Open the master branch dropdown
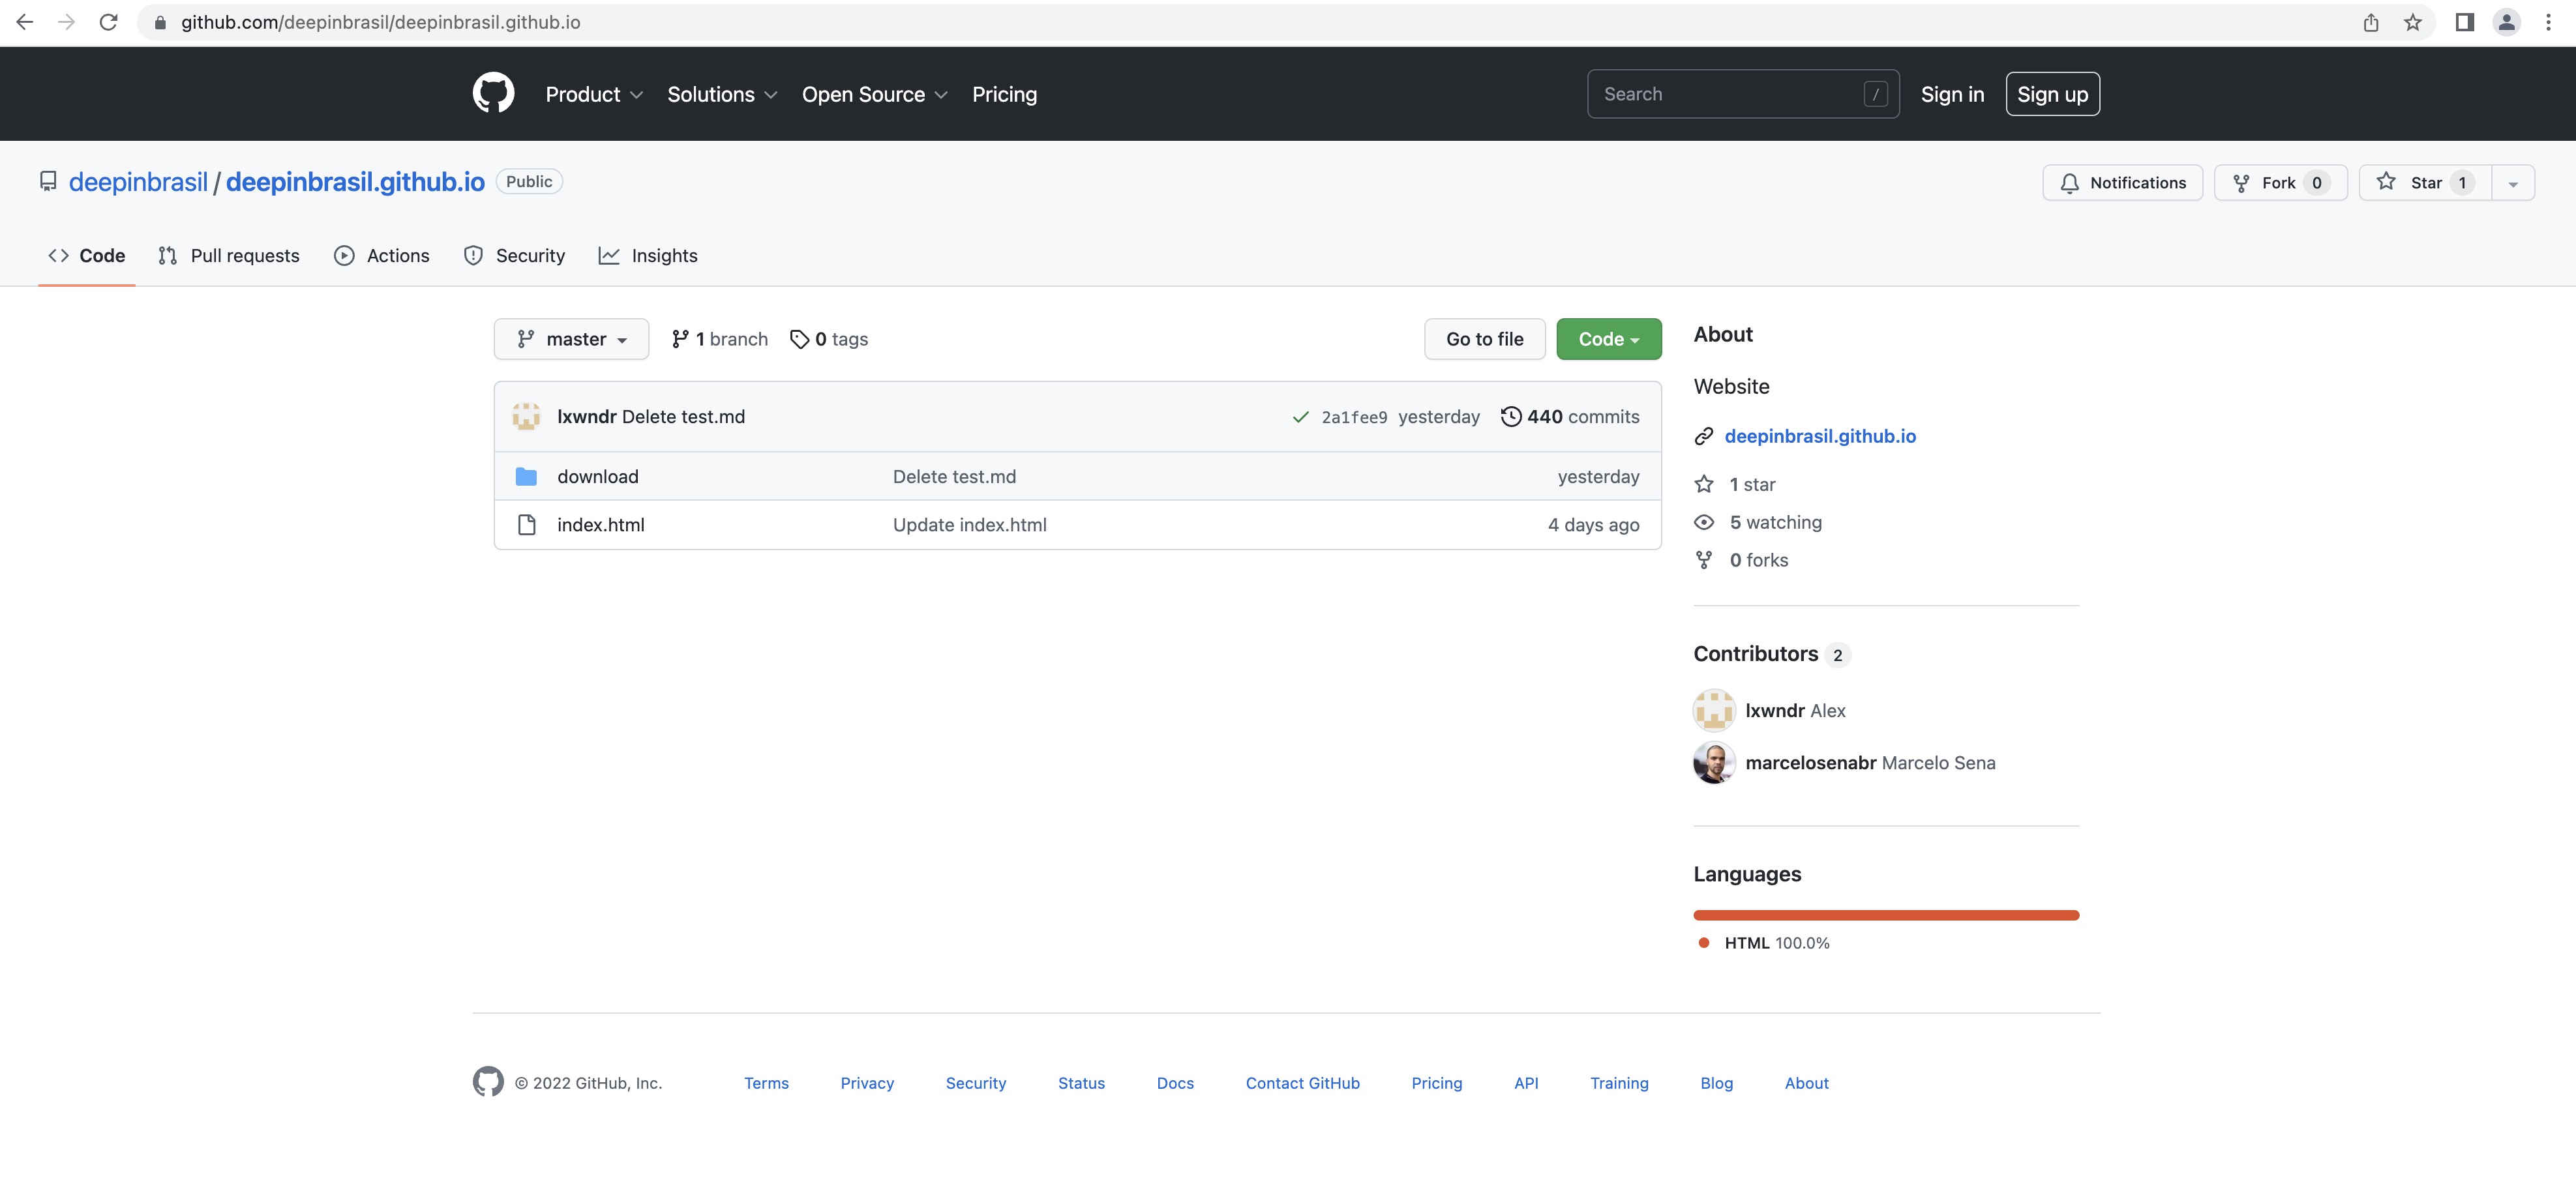Screen dimensions: 2576x1180 (571, 339)
